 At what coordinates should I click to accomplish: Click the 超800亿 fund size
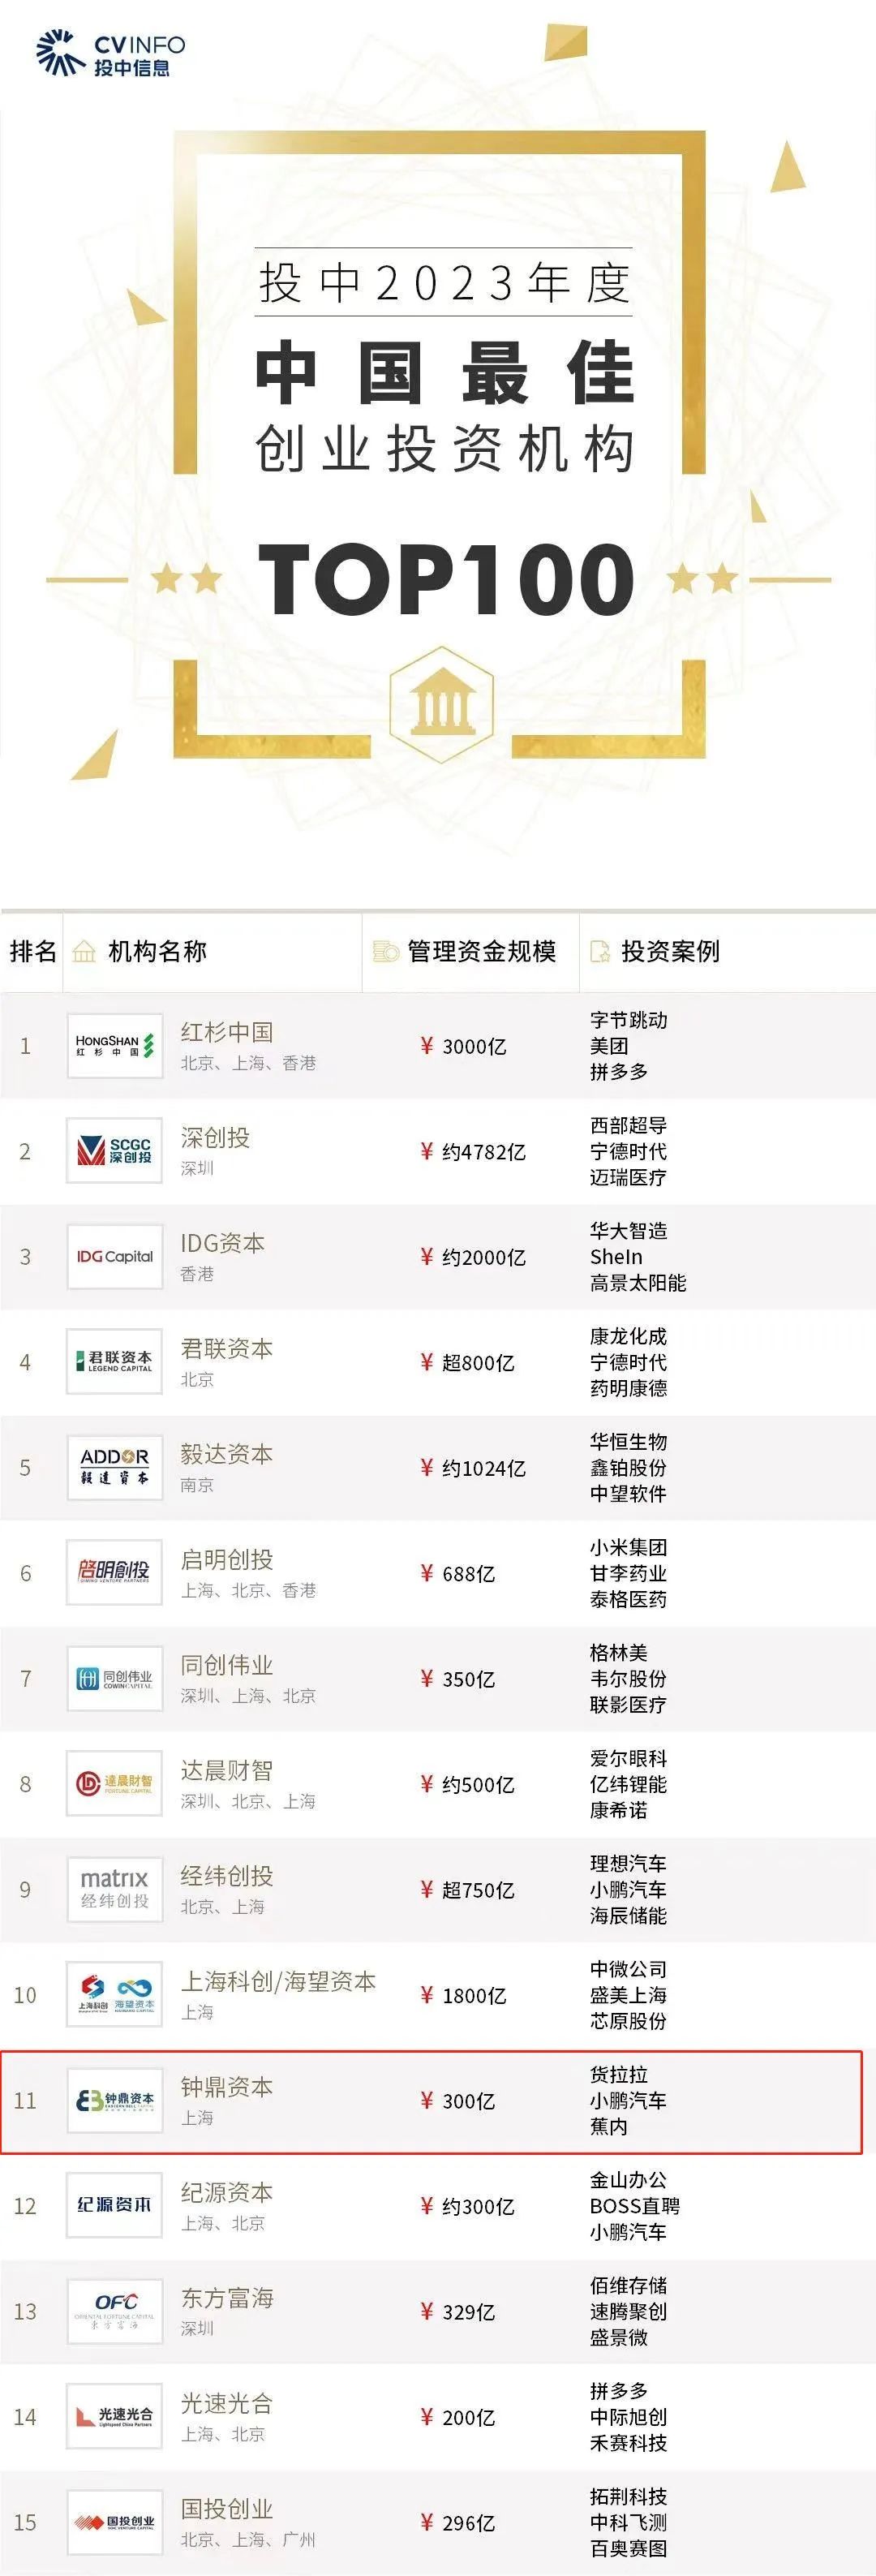[x=478, y=1363]
